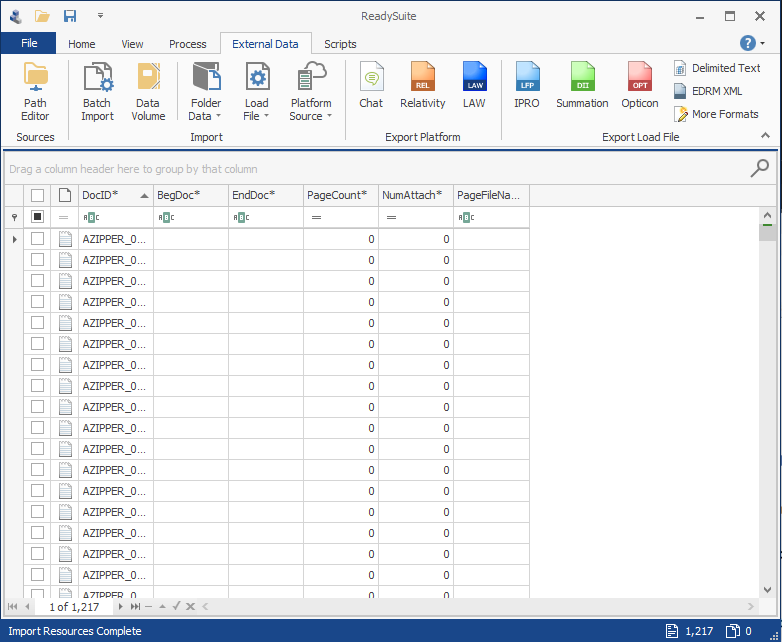Screen dimensions: 782x642
Task: Open the Path Editor tool
Action: [x=35, y=92]
